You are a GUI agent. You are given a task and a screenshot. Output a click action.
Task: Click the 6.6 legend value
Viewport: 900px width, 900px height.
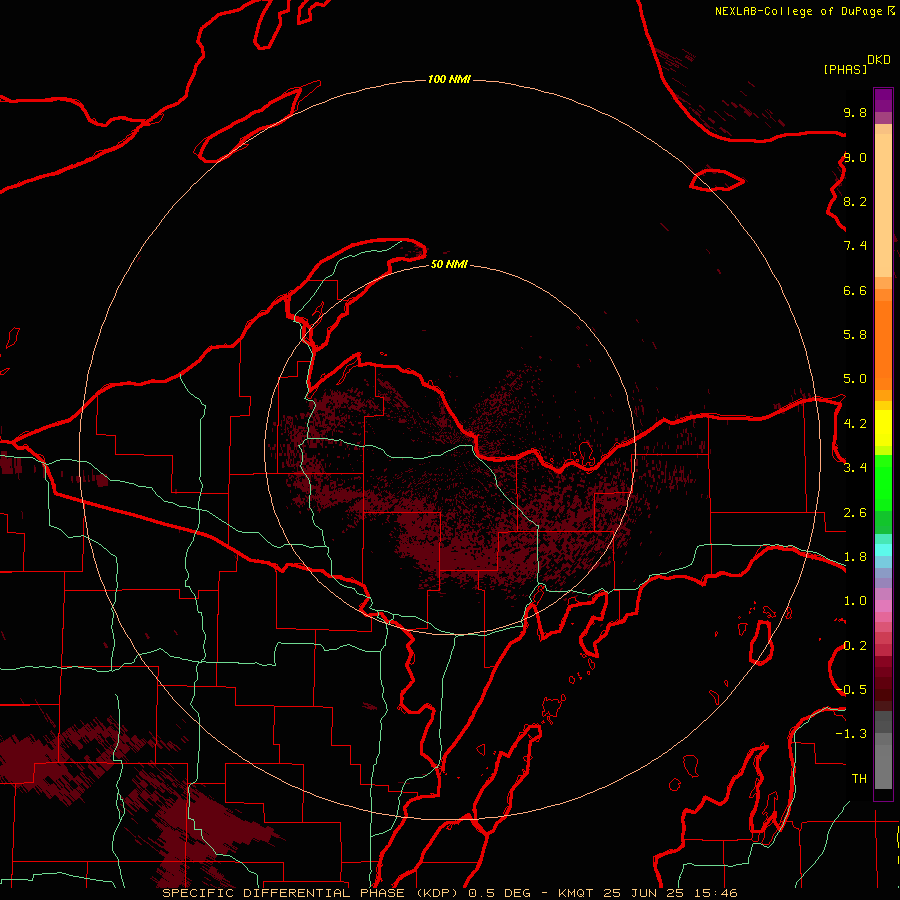pos(855,290)
